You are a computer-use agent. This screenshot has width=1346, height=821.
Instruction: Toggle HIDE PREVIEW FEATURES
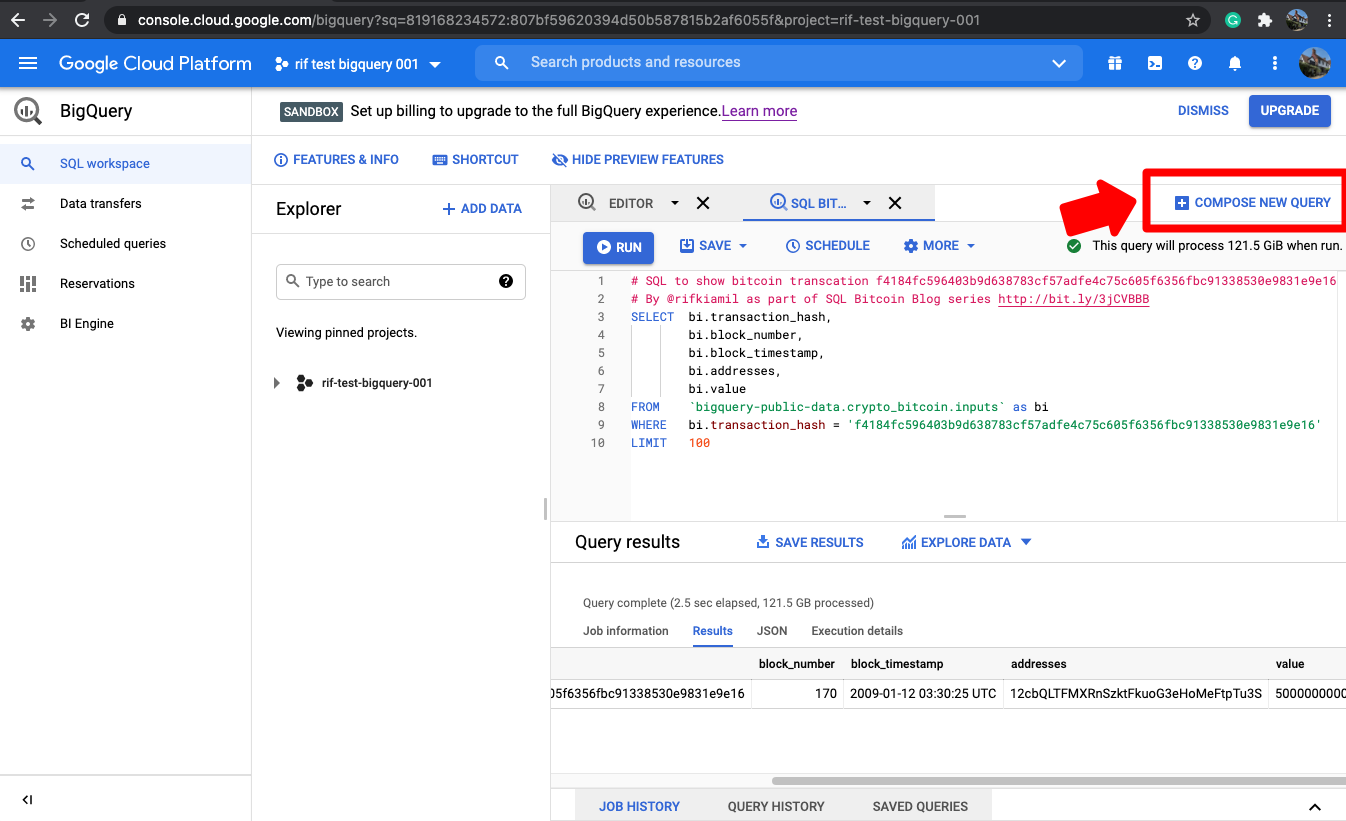[637, 160]
